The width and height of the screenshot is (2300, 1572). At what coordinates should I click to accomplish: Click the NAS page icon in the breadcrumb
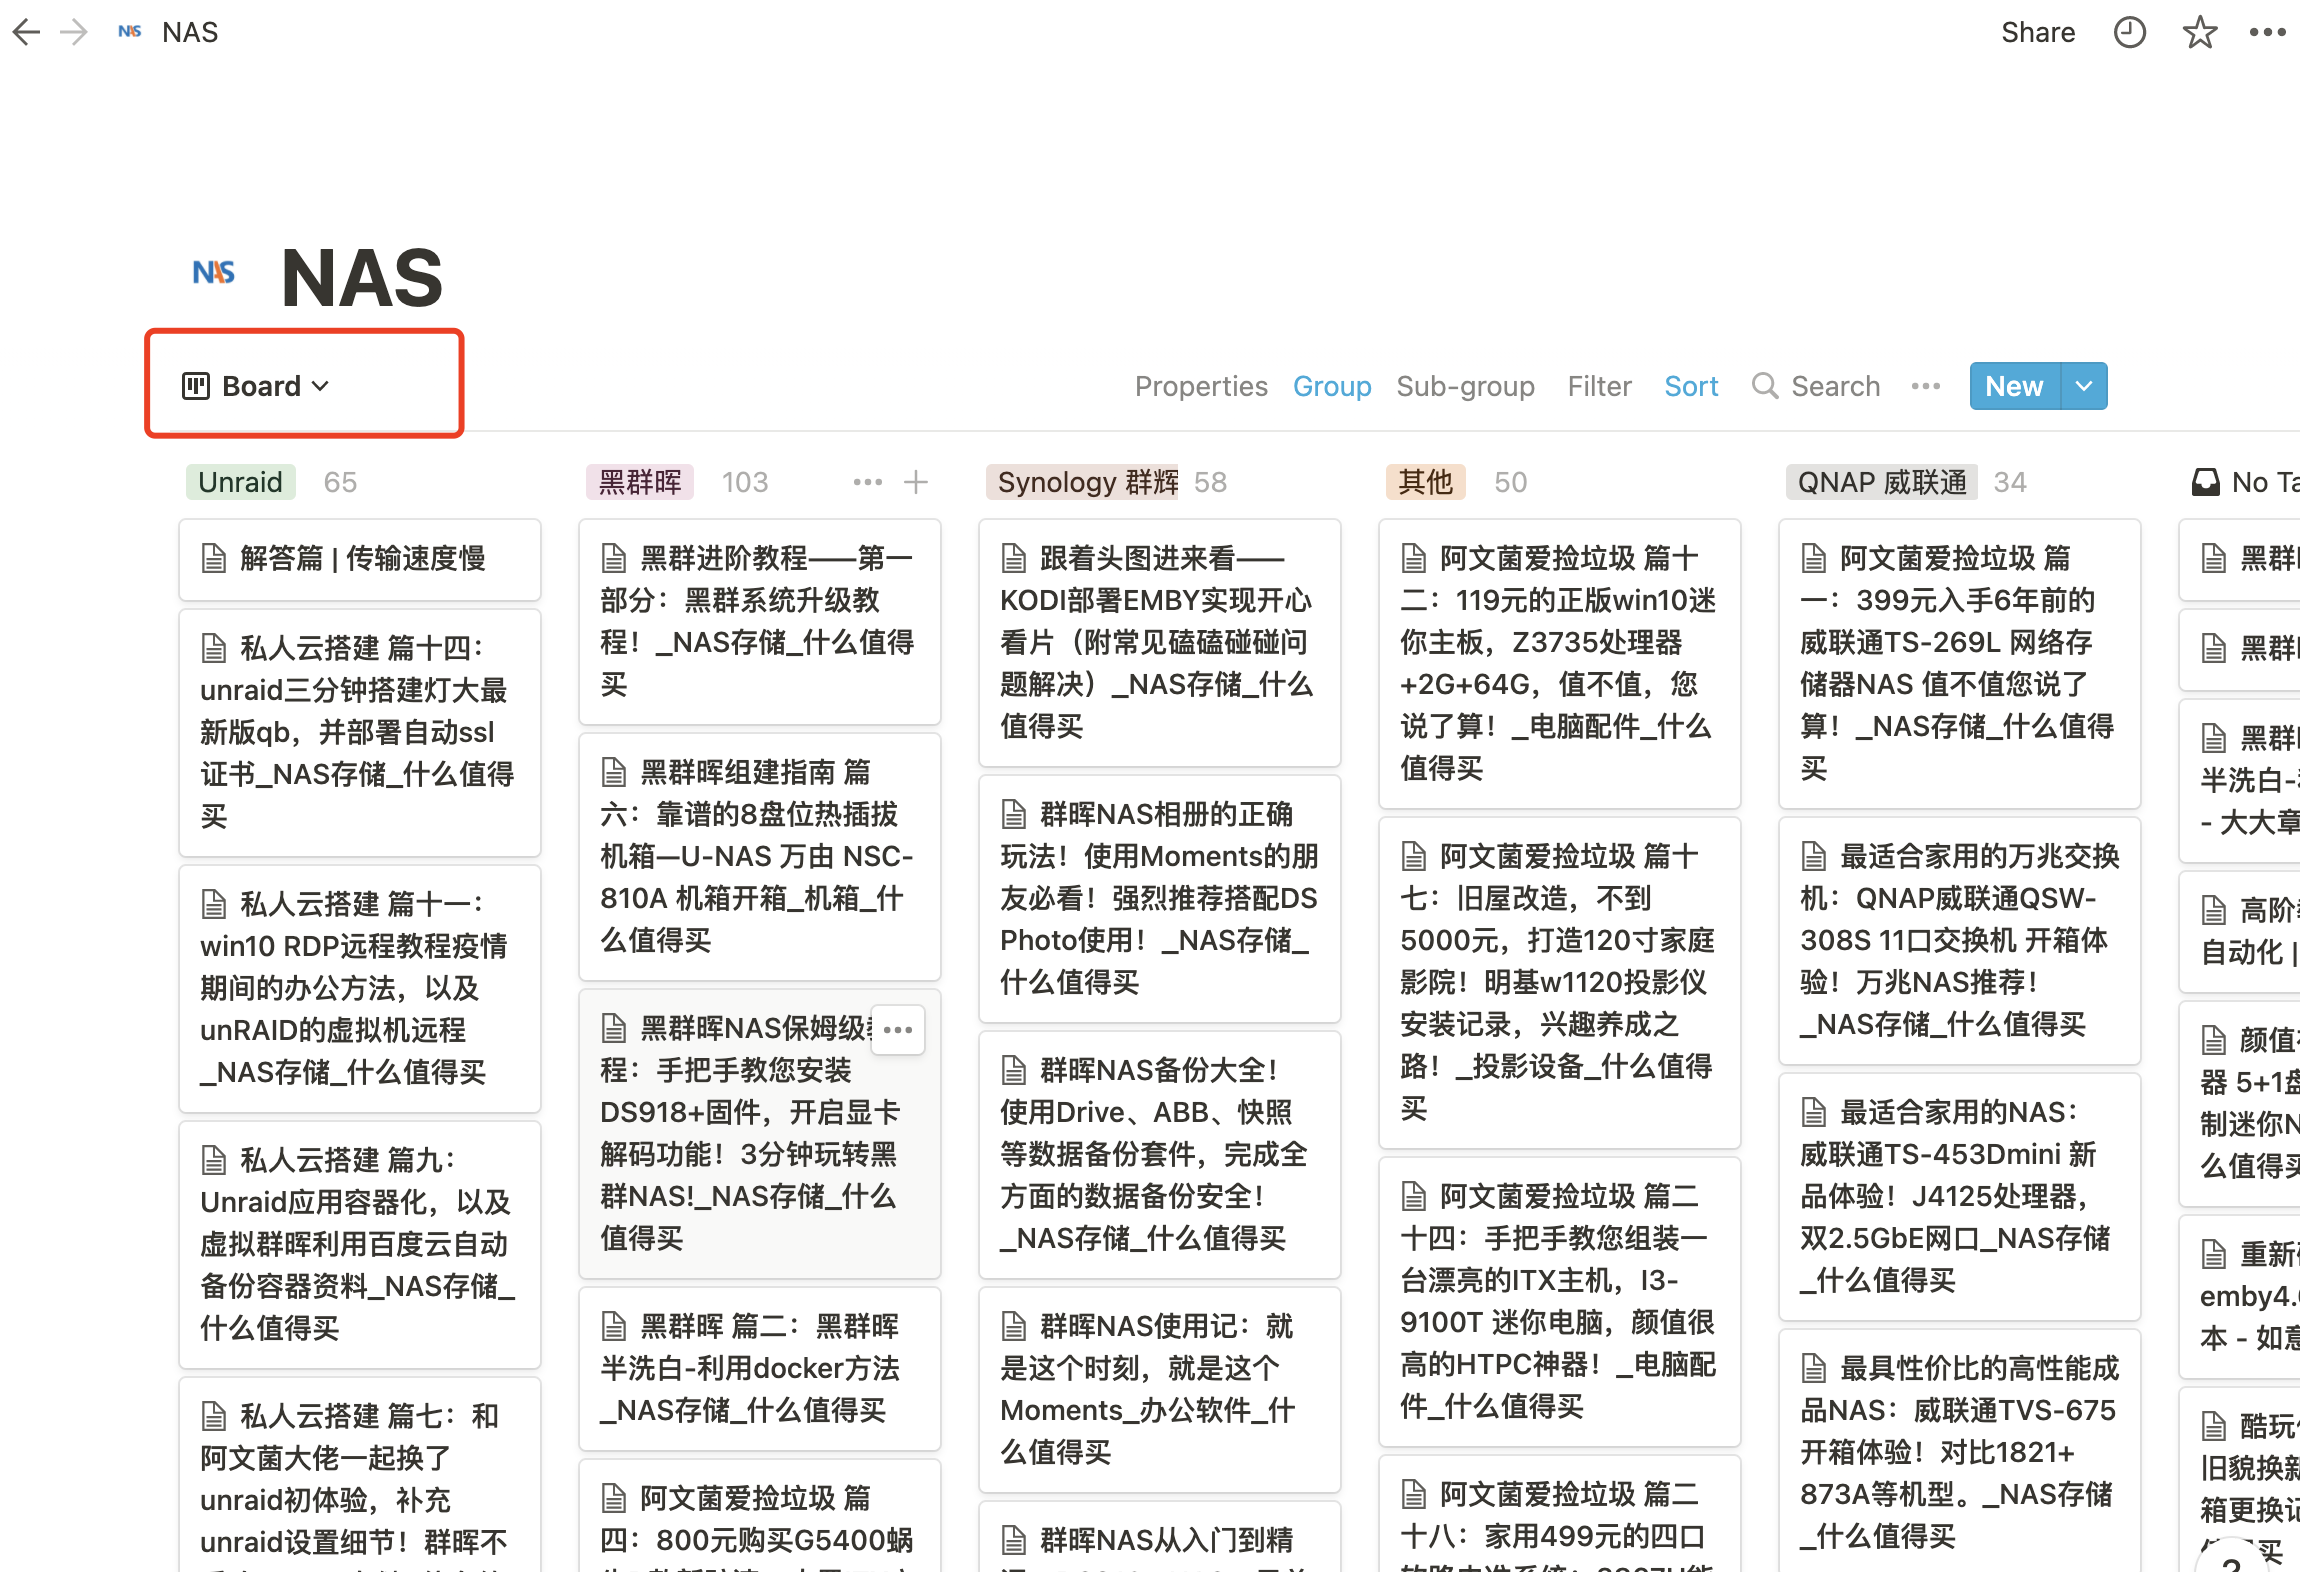[x=129, y=31]
